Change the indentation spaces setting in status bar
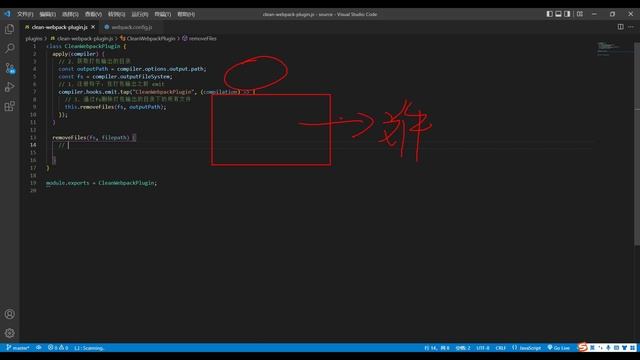640x360 pixels. pos(463,348)
